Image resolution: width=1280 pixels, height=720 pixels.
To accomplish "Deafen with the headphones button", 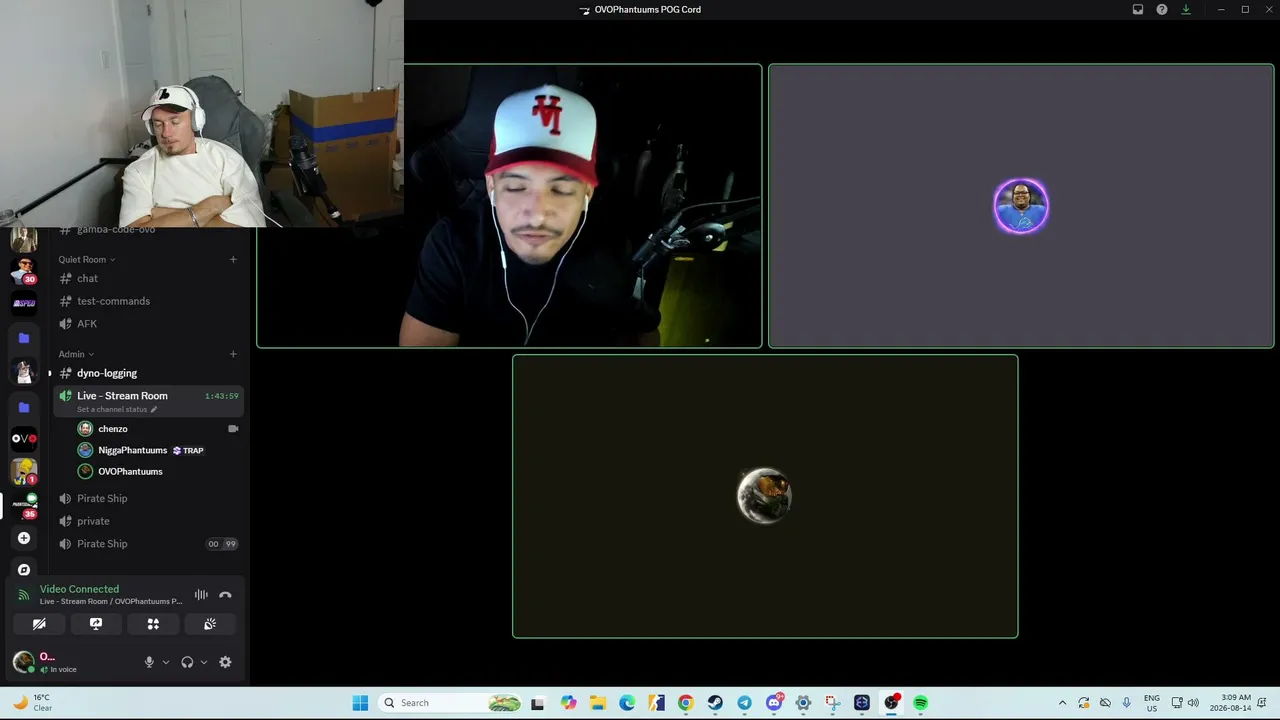I will coord(187,662).
